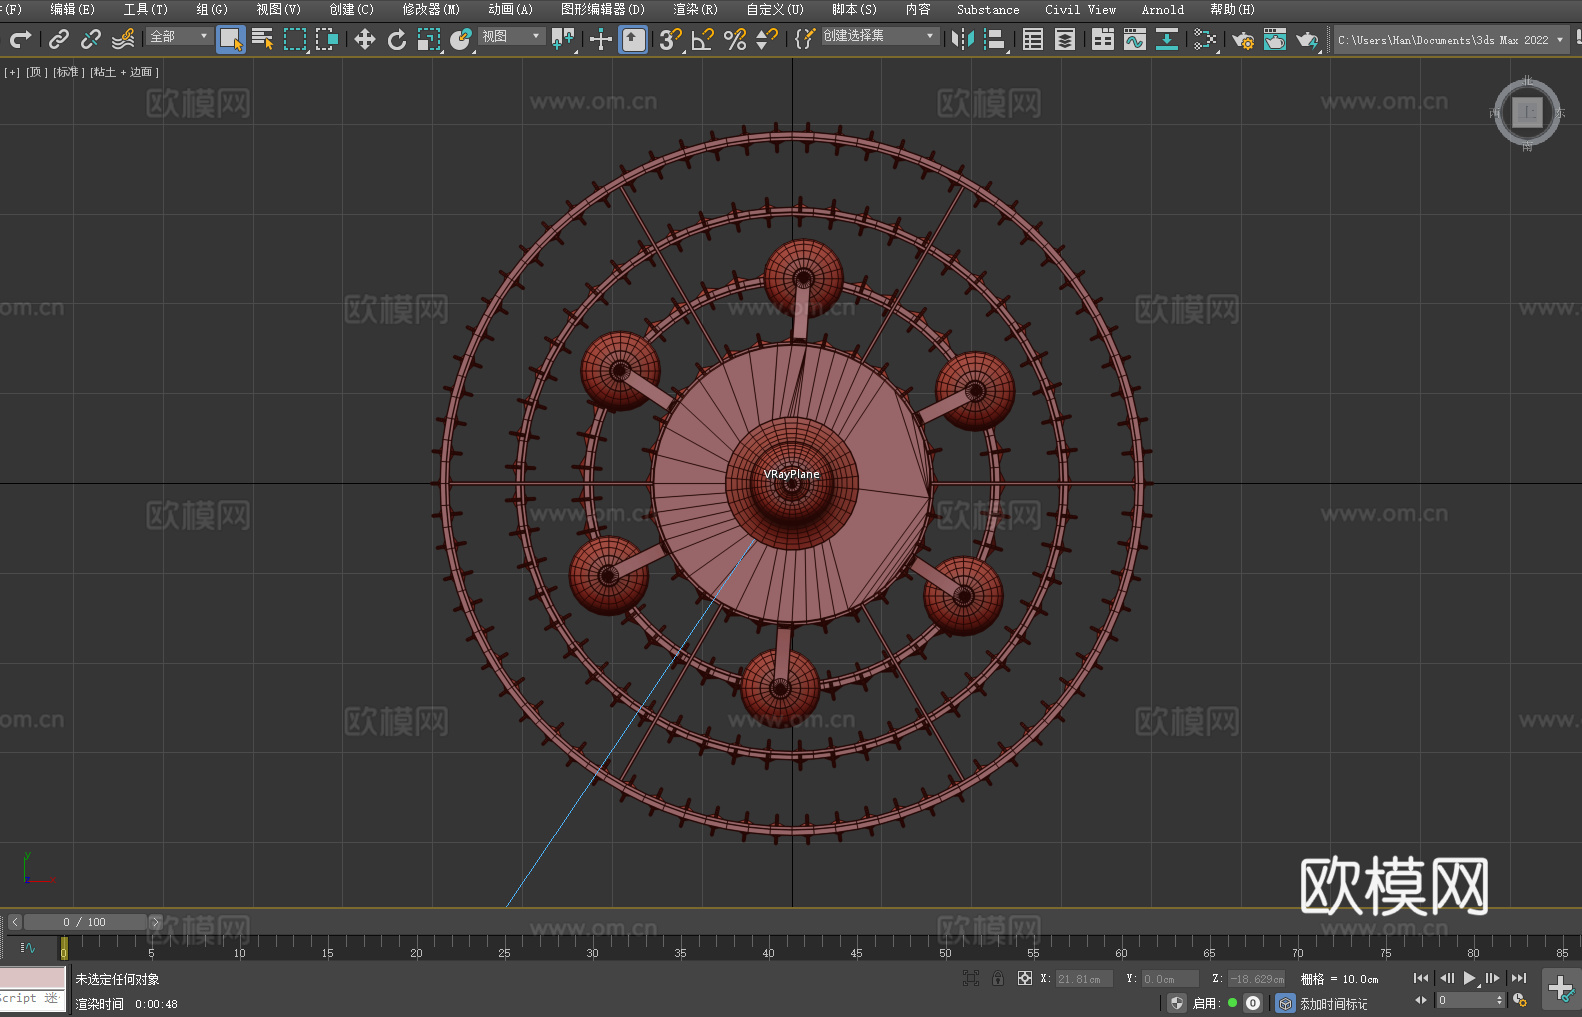The width and height of the screenshot is (1582, 1017).
Task: Open the project path dropdown
Action: pos(1559,40)
